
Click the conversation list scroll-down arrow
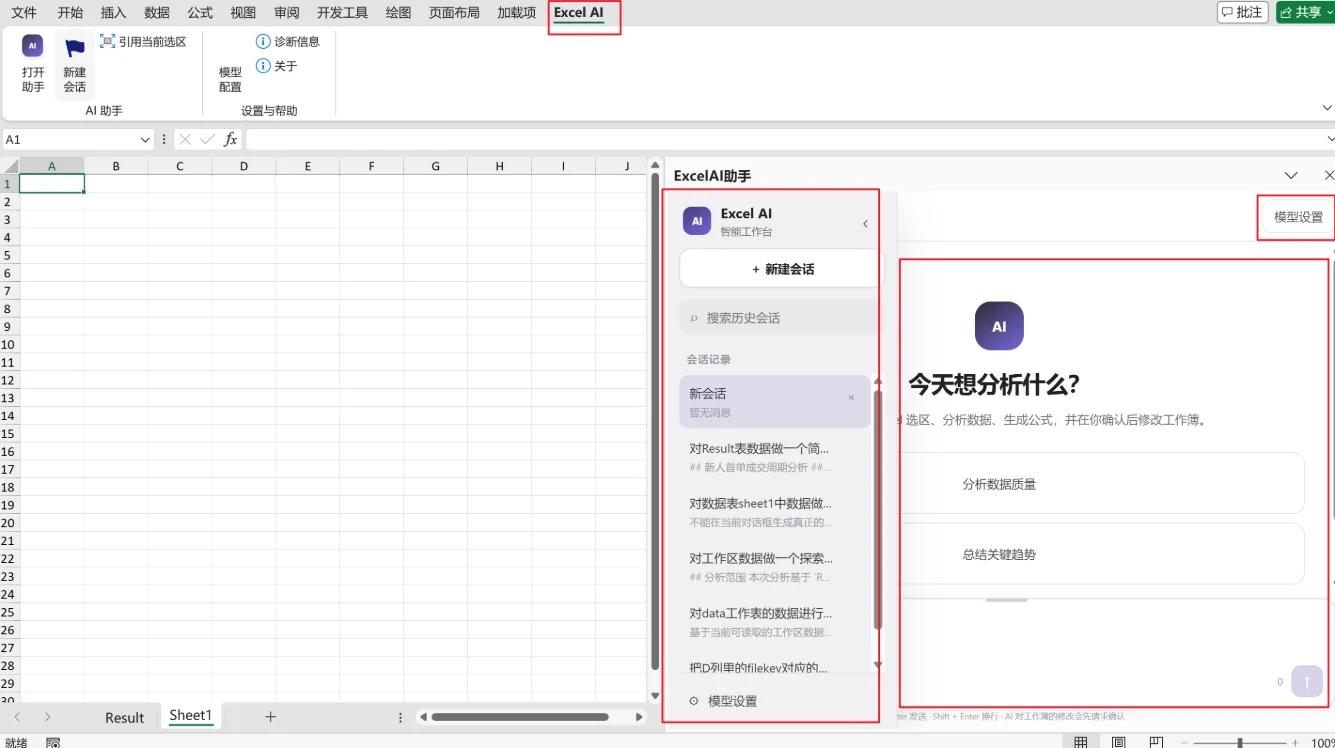pyautogui.click(x=878, y=665)
